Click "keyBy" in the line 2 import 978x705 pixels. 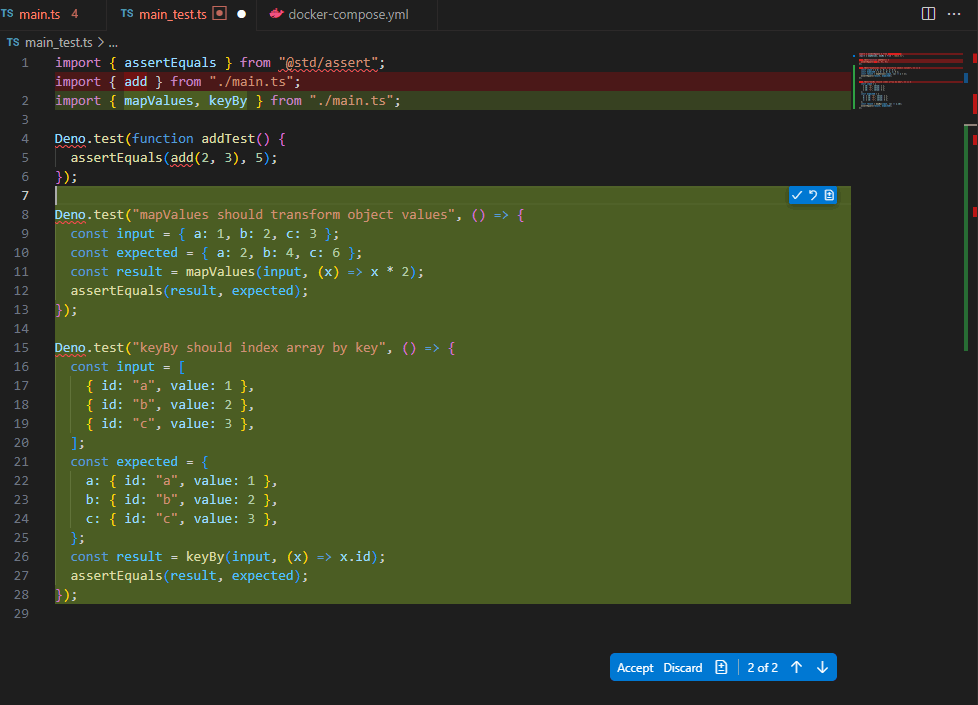(228, 100)
